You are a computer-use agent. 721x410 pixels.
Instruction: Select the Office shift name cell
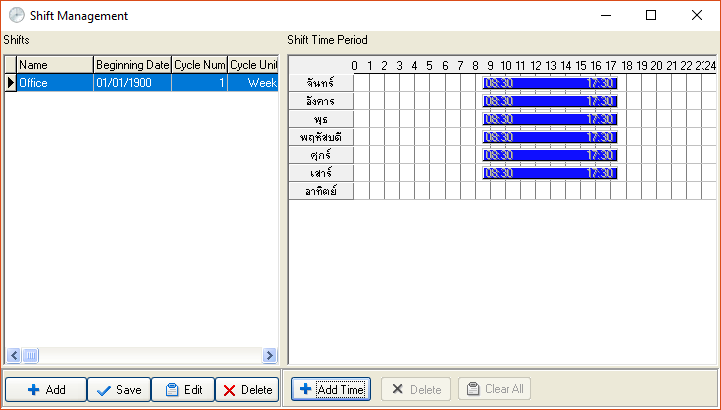pyautogui.click(x=55, y=83)
